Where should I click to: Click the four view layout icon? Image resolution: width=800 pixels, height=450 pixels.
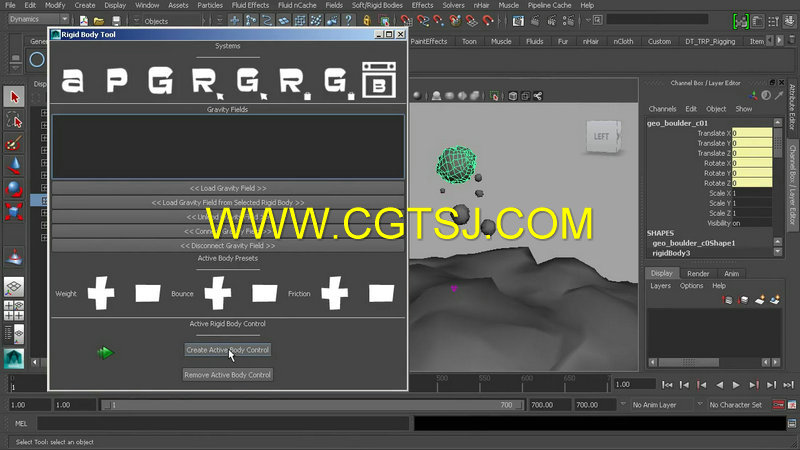tap(14, 310)
